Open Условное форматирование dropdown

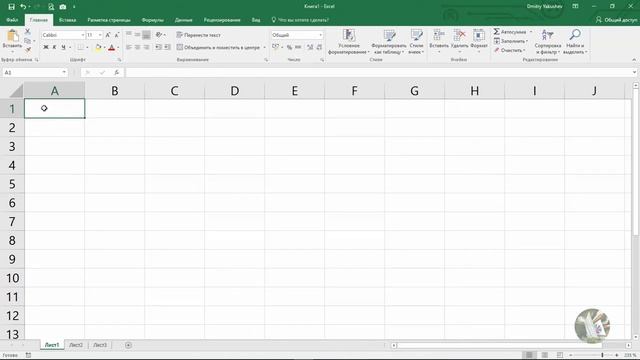(349, 41)
